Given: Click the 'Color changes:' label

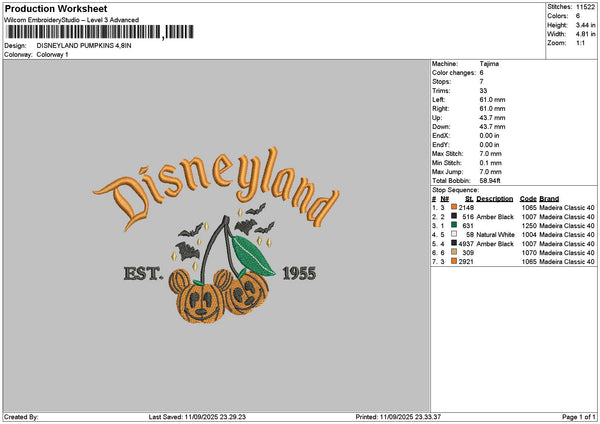Looking at the screenshot, I should (454, 73).
